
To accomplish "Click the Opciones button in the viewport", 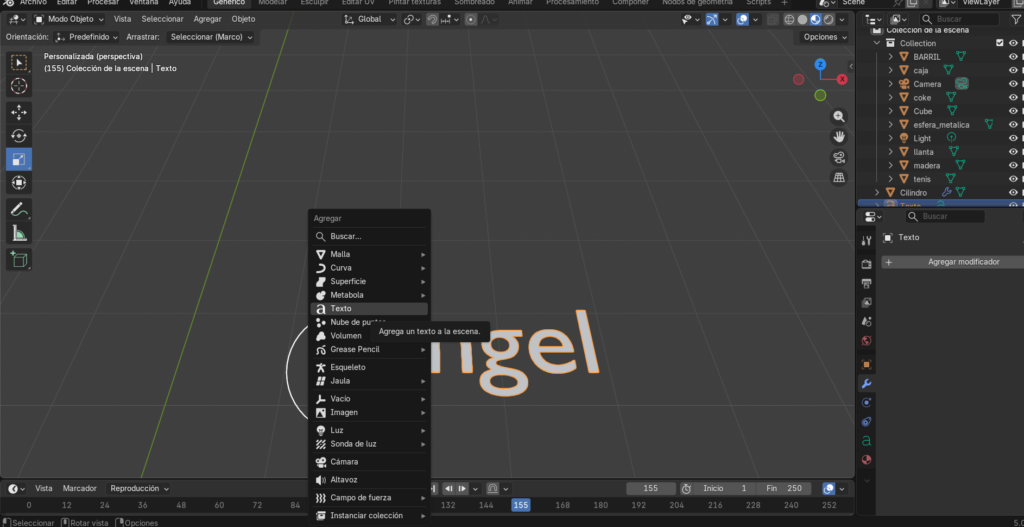I will click(824, 37).
